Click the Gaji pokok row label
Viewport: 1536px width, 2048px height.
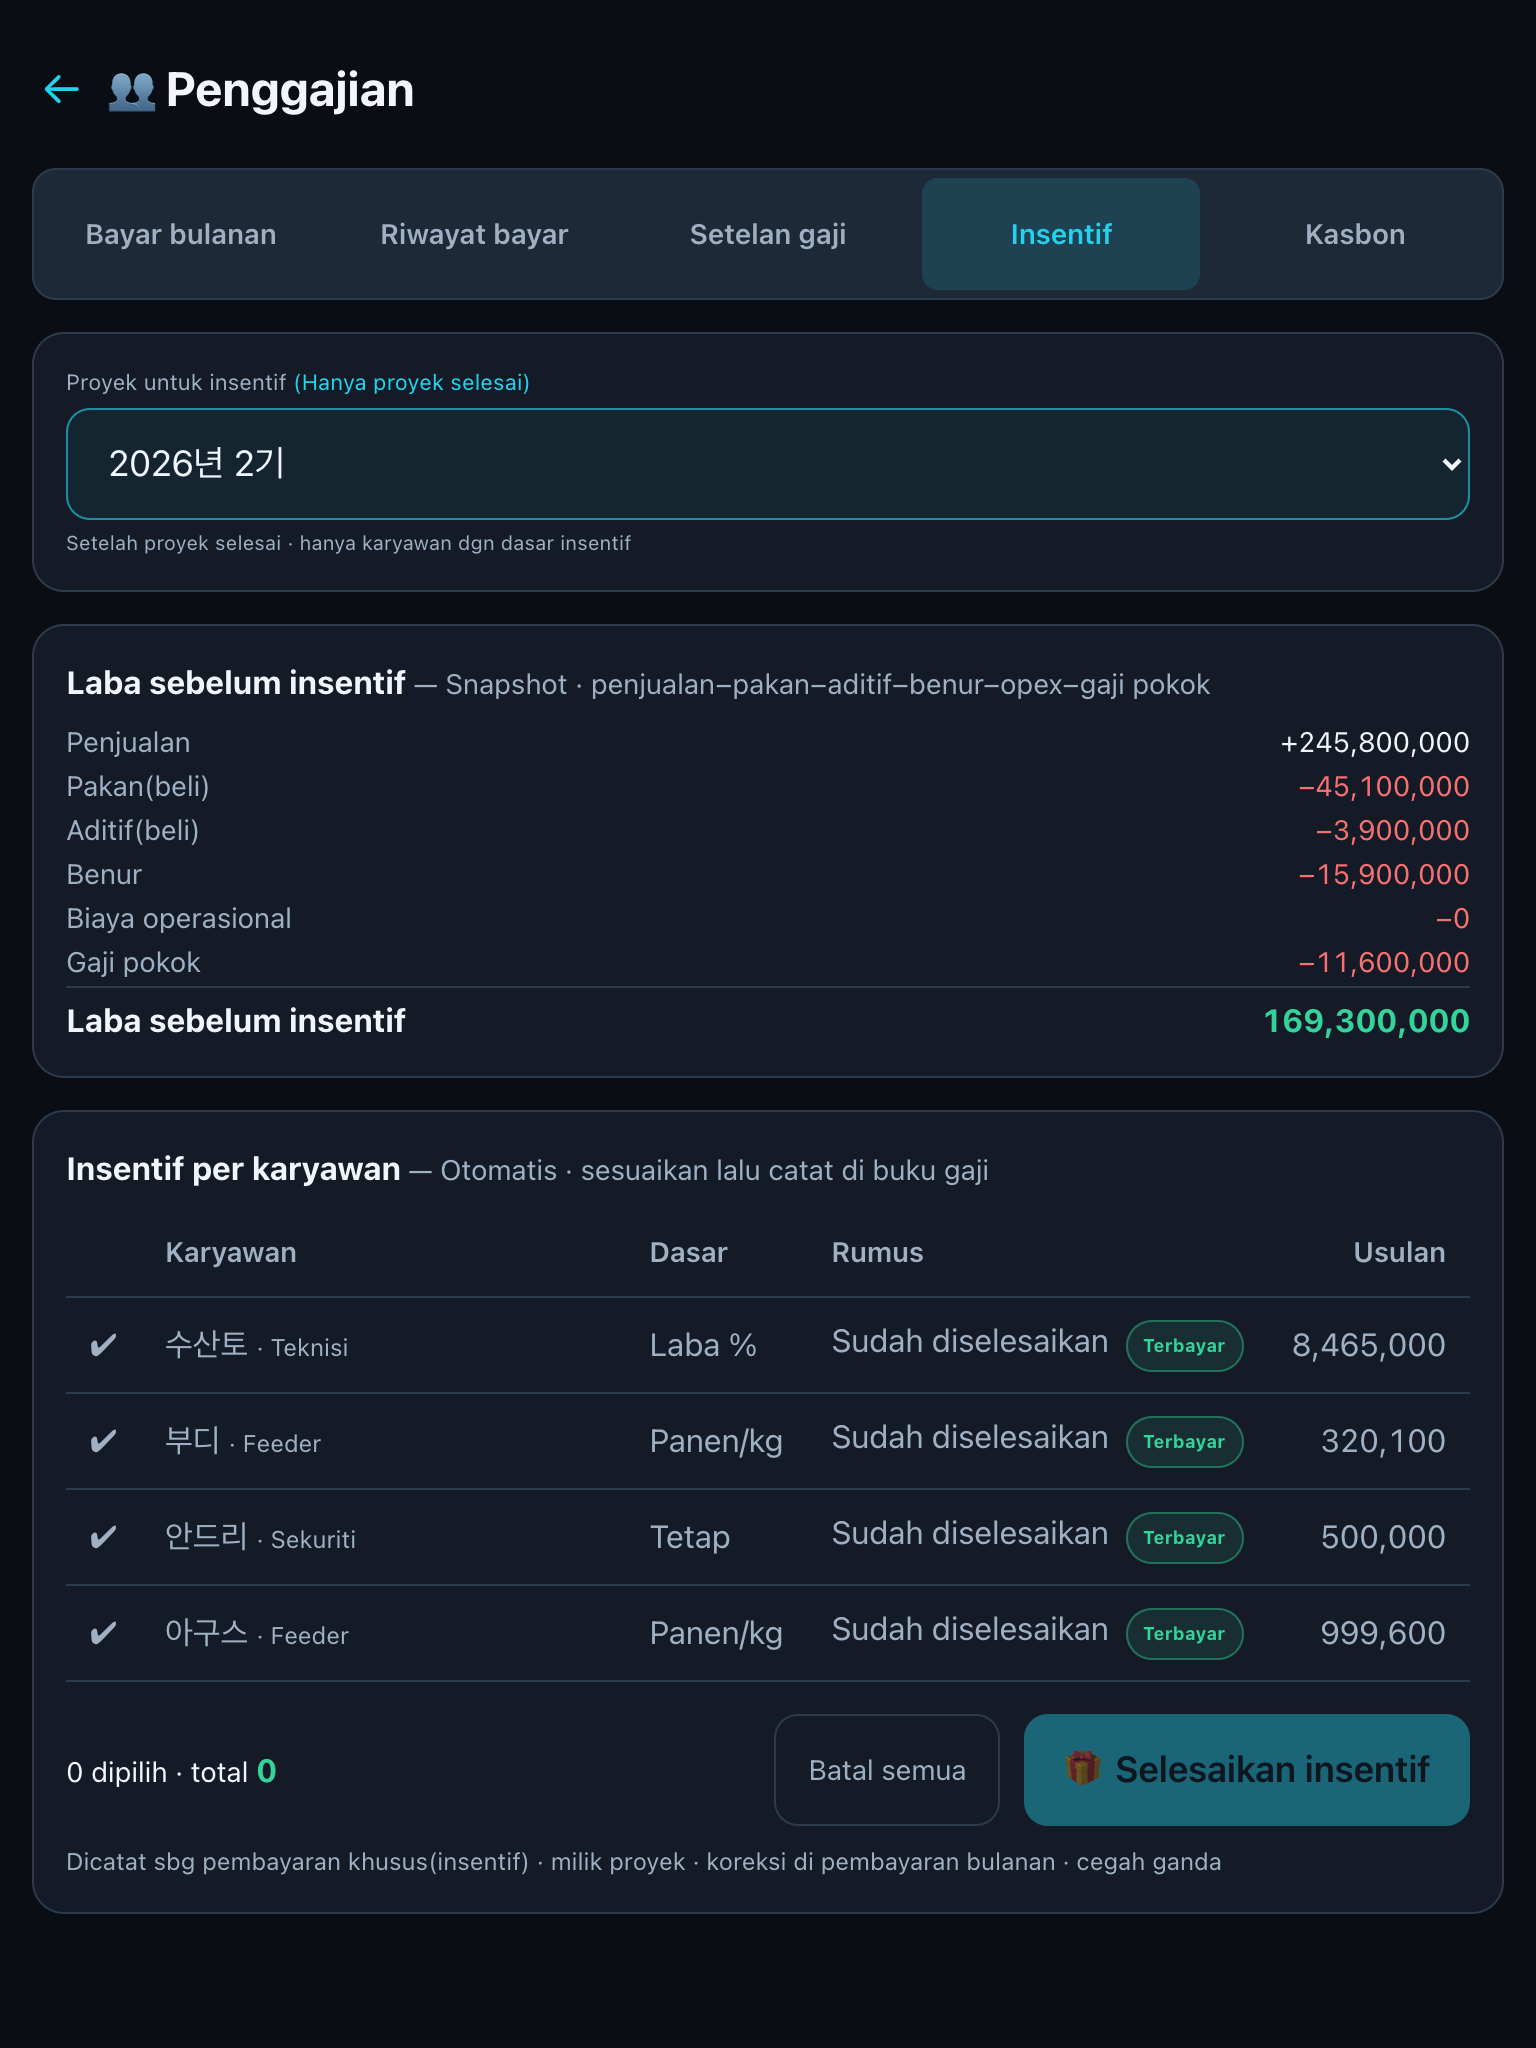[x=133, y=963]
